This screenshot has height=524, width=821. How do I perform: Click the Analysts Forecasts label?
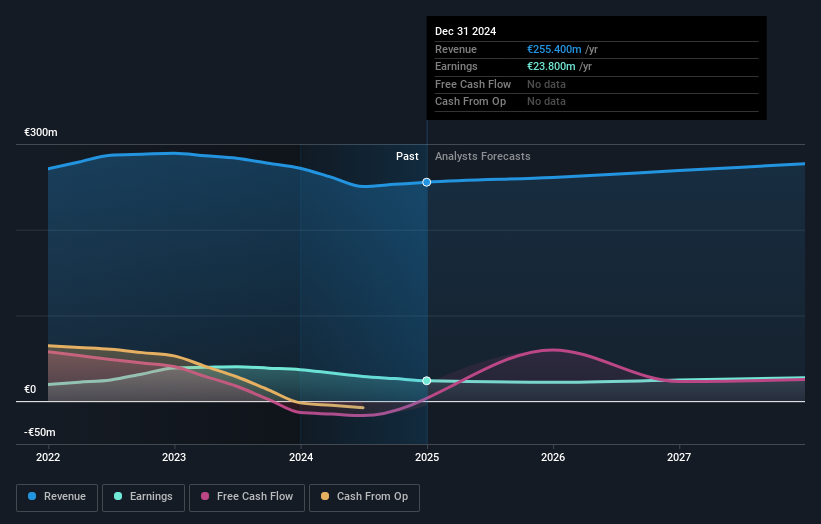point(483,156)
